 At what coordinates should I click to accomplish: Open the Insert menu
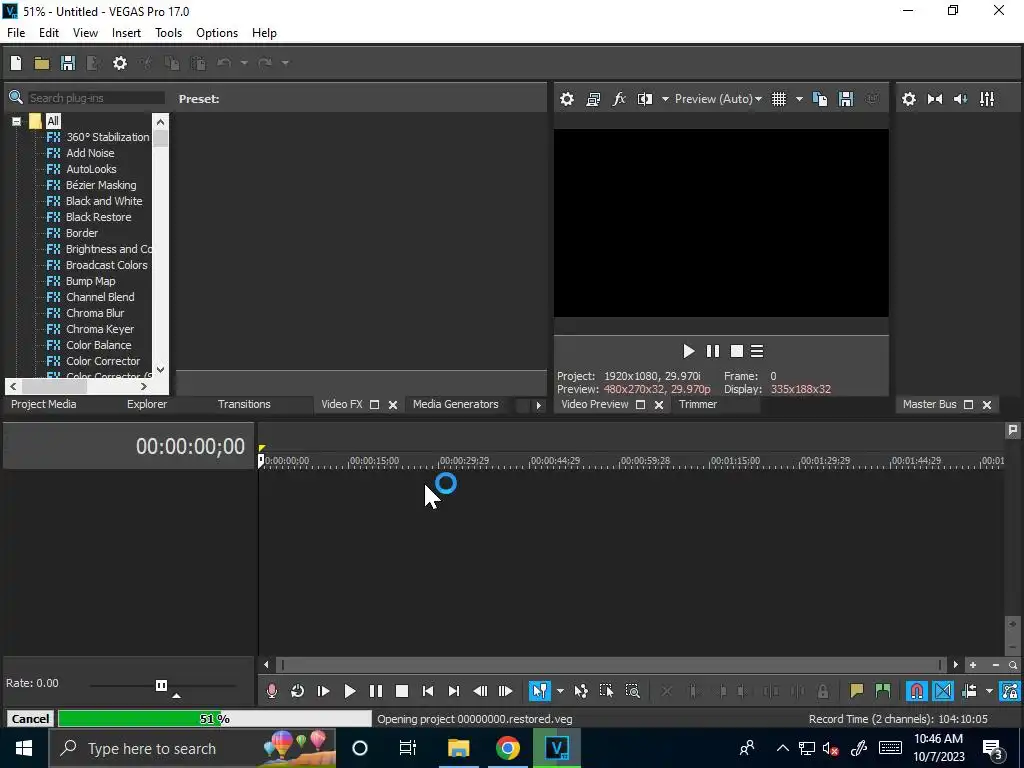(x=126, y=33)
